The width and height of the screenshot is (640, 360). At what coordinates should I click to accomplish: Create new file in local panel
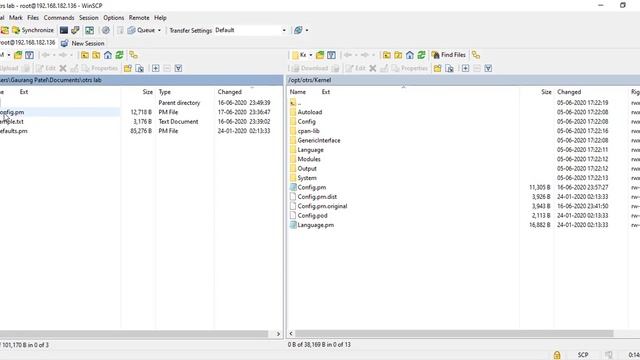tap(140, 68)
